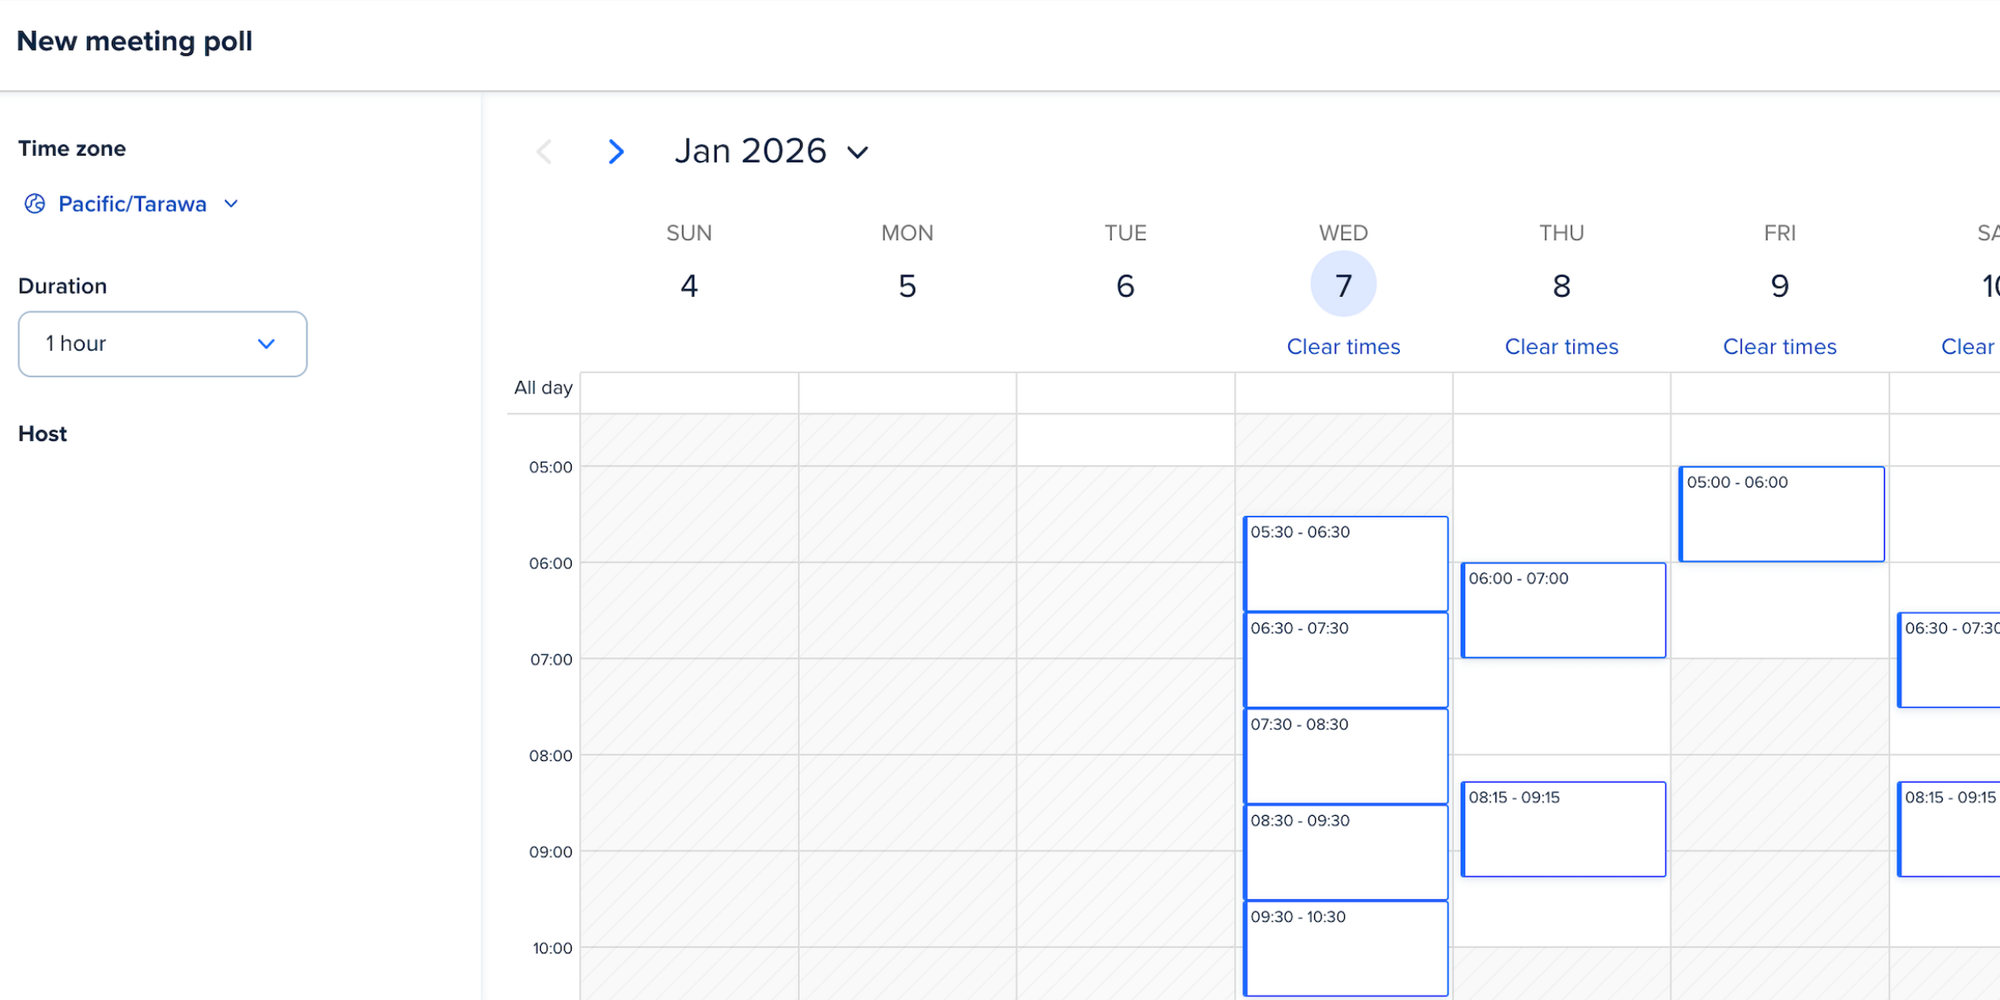Select Wednesday January 7 in the header

[1343, 285]
